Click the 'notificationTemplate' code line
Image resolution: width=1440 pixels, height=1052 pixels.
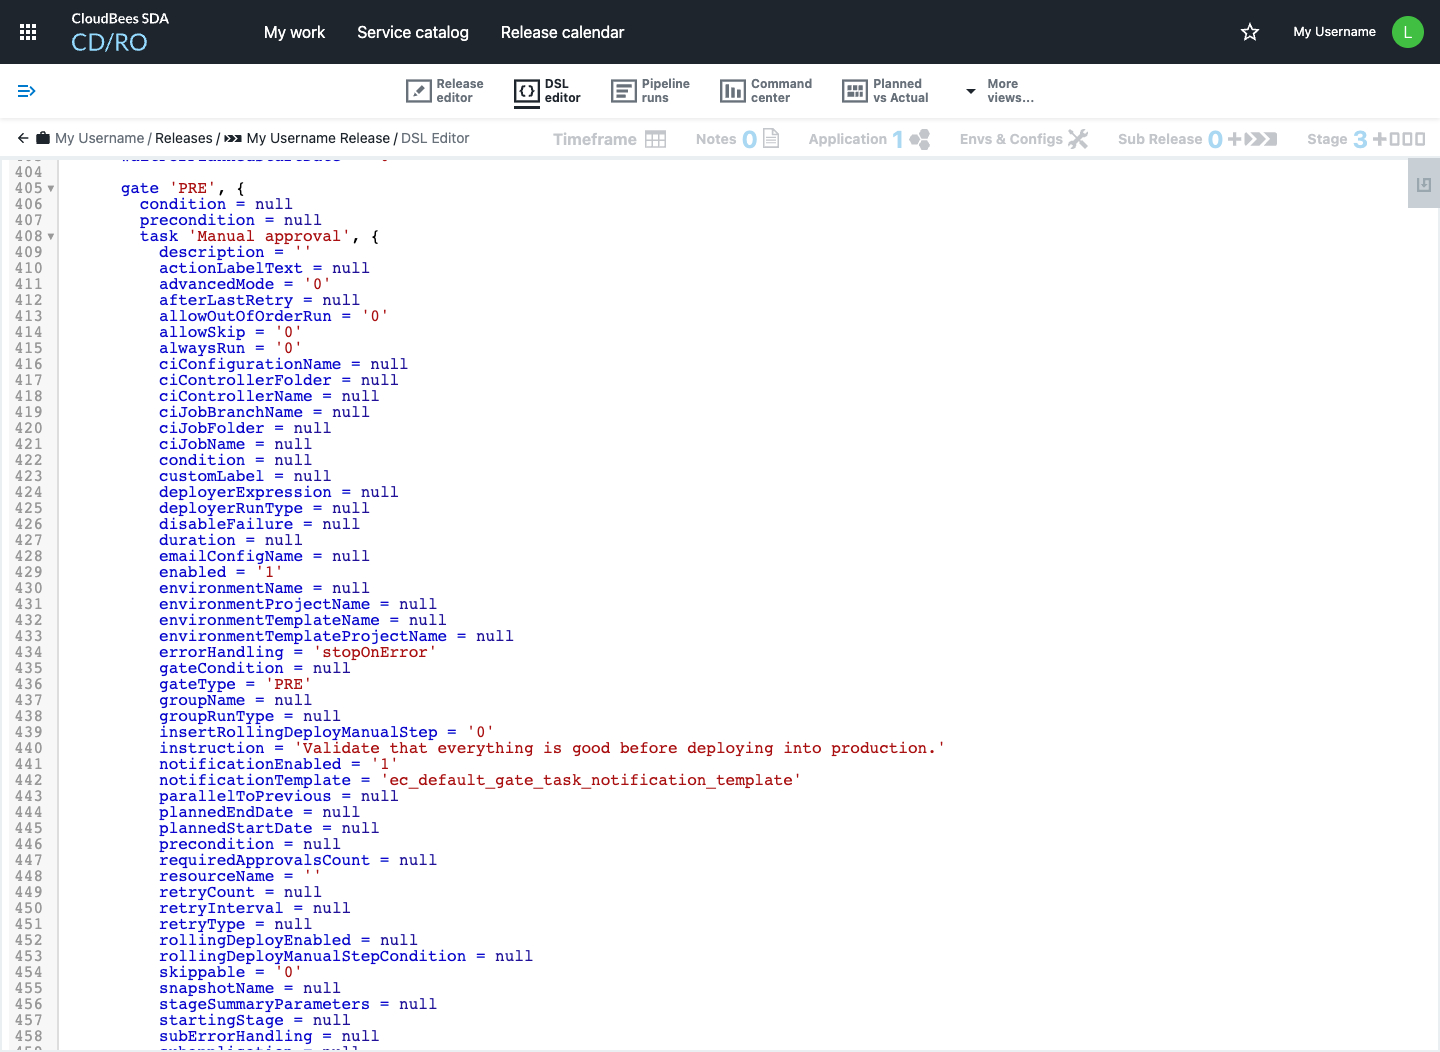(480, 780)
